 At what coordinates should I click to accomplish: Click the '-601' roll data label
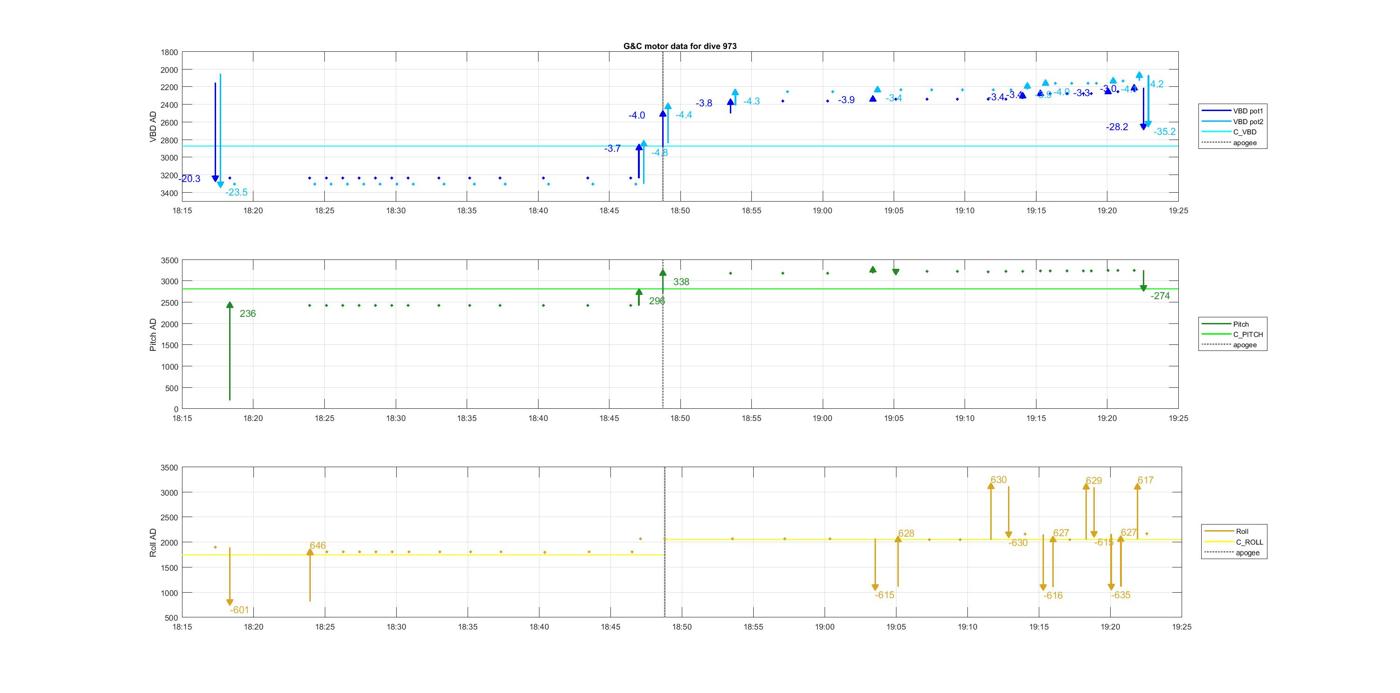click(239, 610)
